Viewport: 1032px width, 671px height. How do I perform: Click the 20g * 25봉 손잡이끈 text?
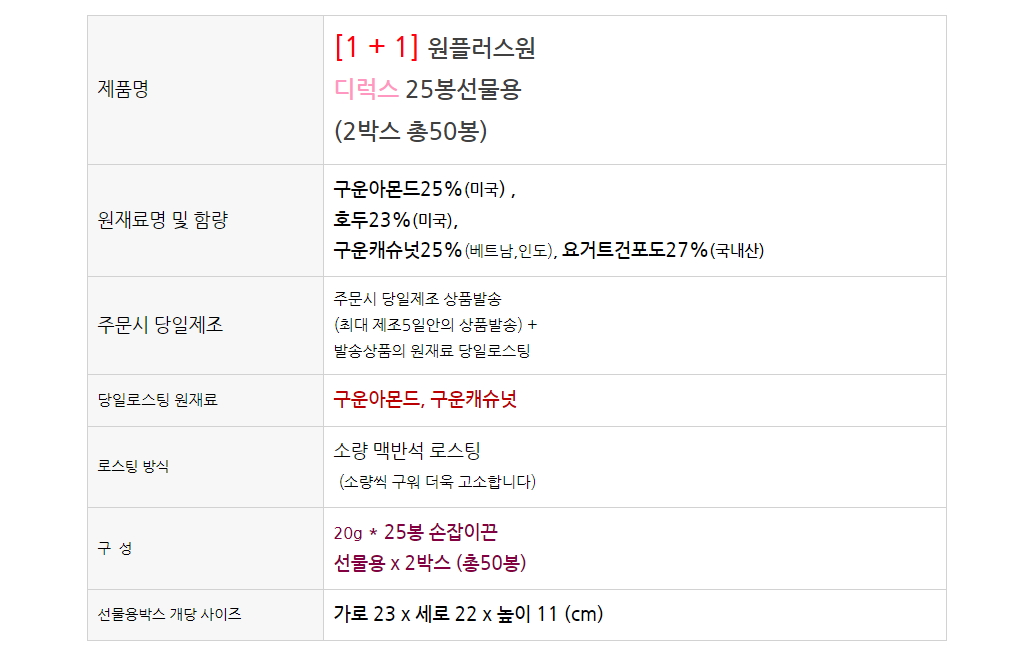click(x=415, y=532)
